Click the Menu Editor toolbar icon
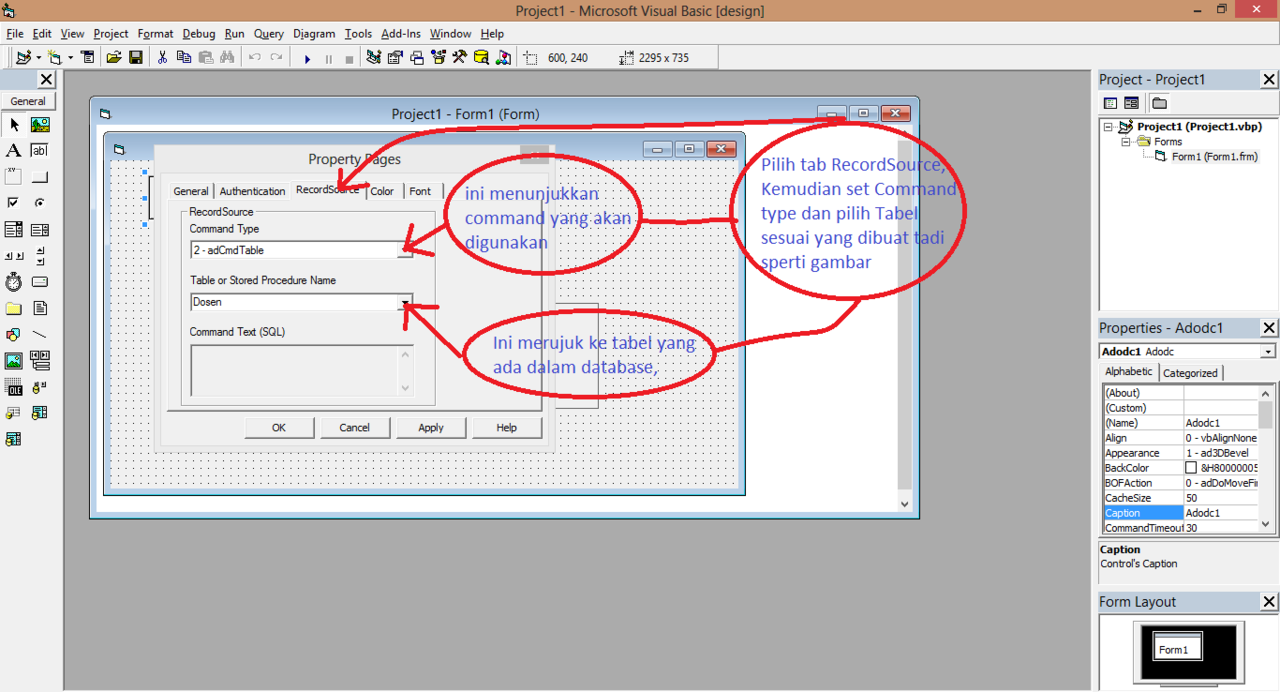The width and height of the screenshot is (1280, 692). 88,58
